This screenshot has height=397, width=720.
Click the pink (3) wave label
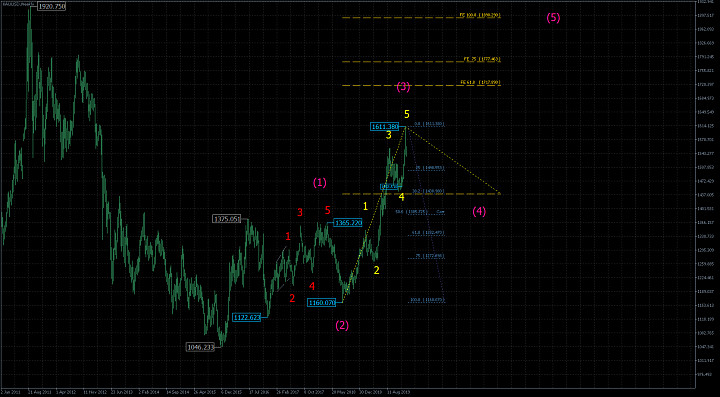click(403, 87)
